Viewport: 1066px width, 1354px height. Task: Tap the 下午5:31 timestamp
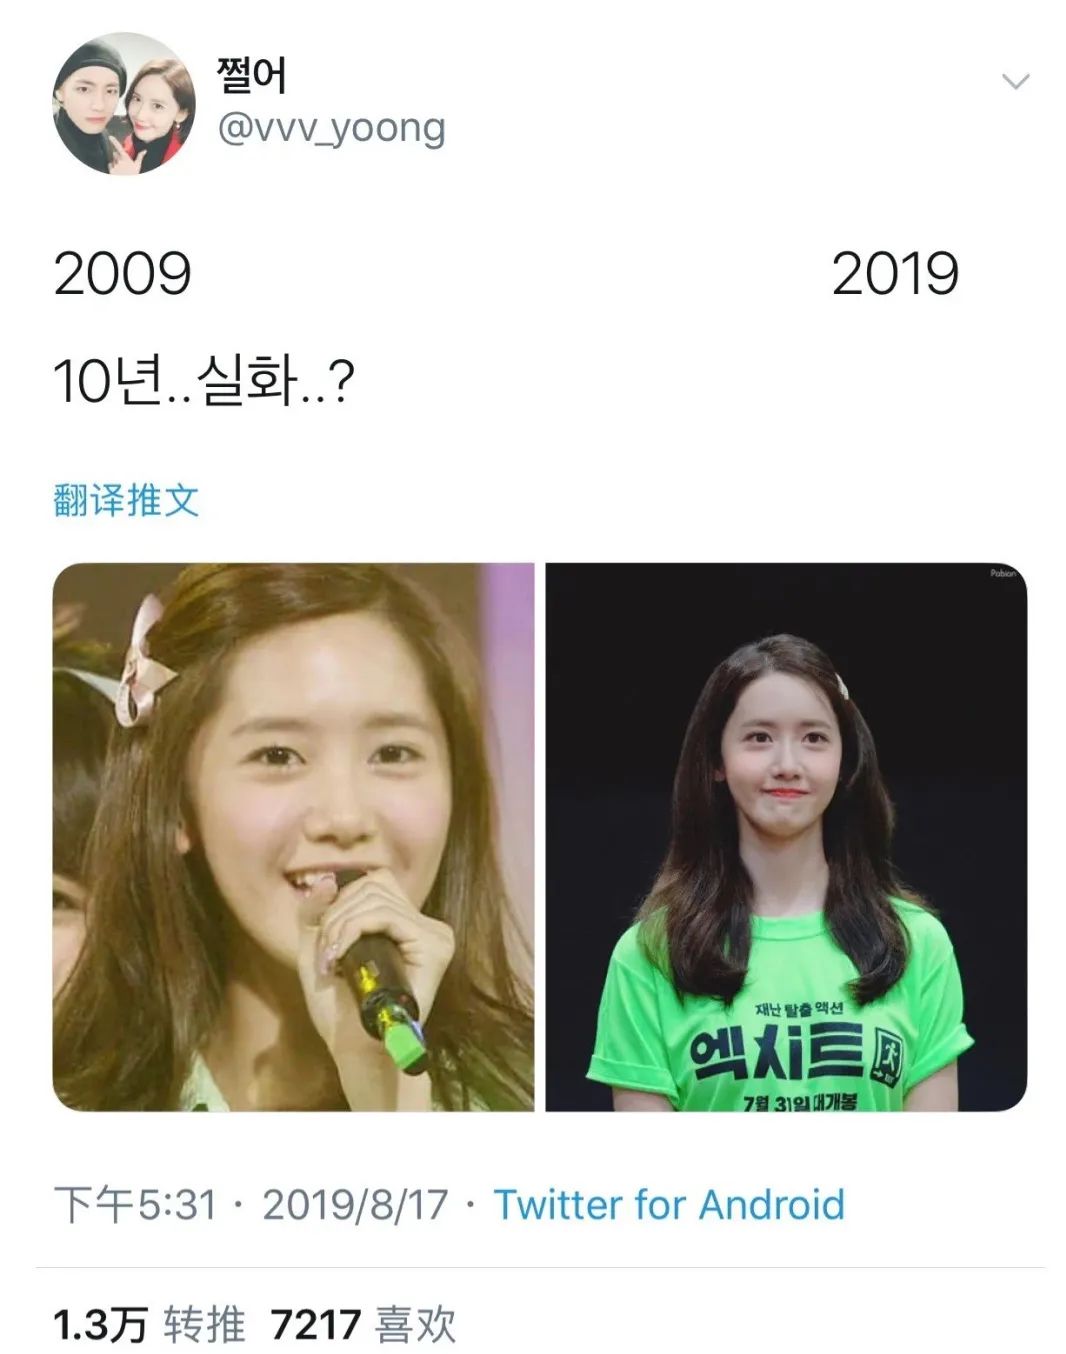tap(135, 1204)
